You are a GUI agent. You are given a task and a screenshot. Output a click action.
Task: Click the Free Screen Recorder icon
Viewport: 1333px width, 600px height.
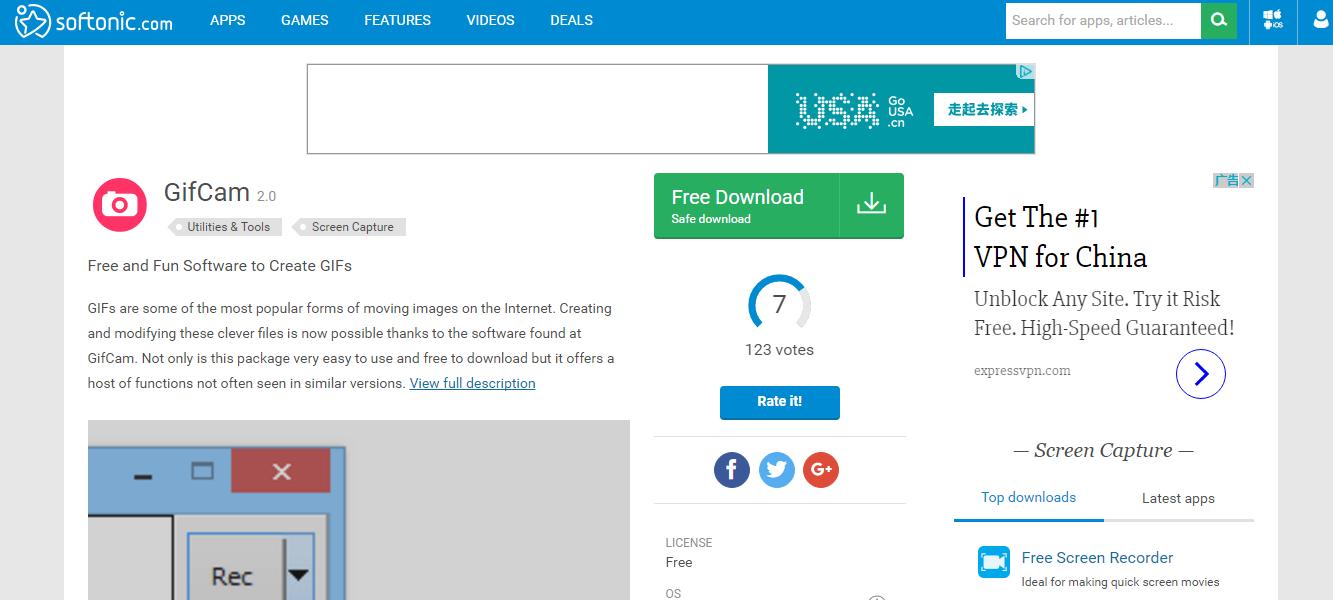point(994,562)
